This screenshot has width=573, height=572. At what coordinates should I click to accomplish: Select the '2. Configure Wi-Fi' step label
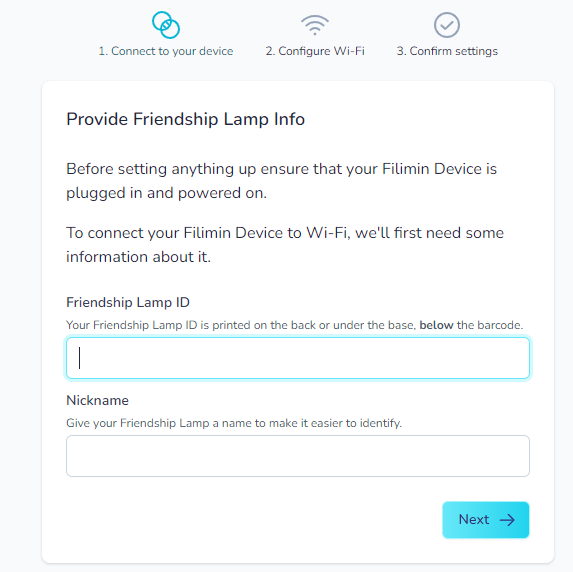tap(315, 51)
